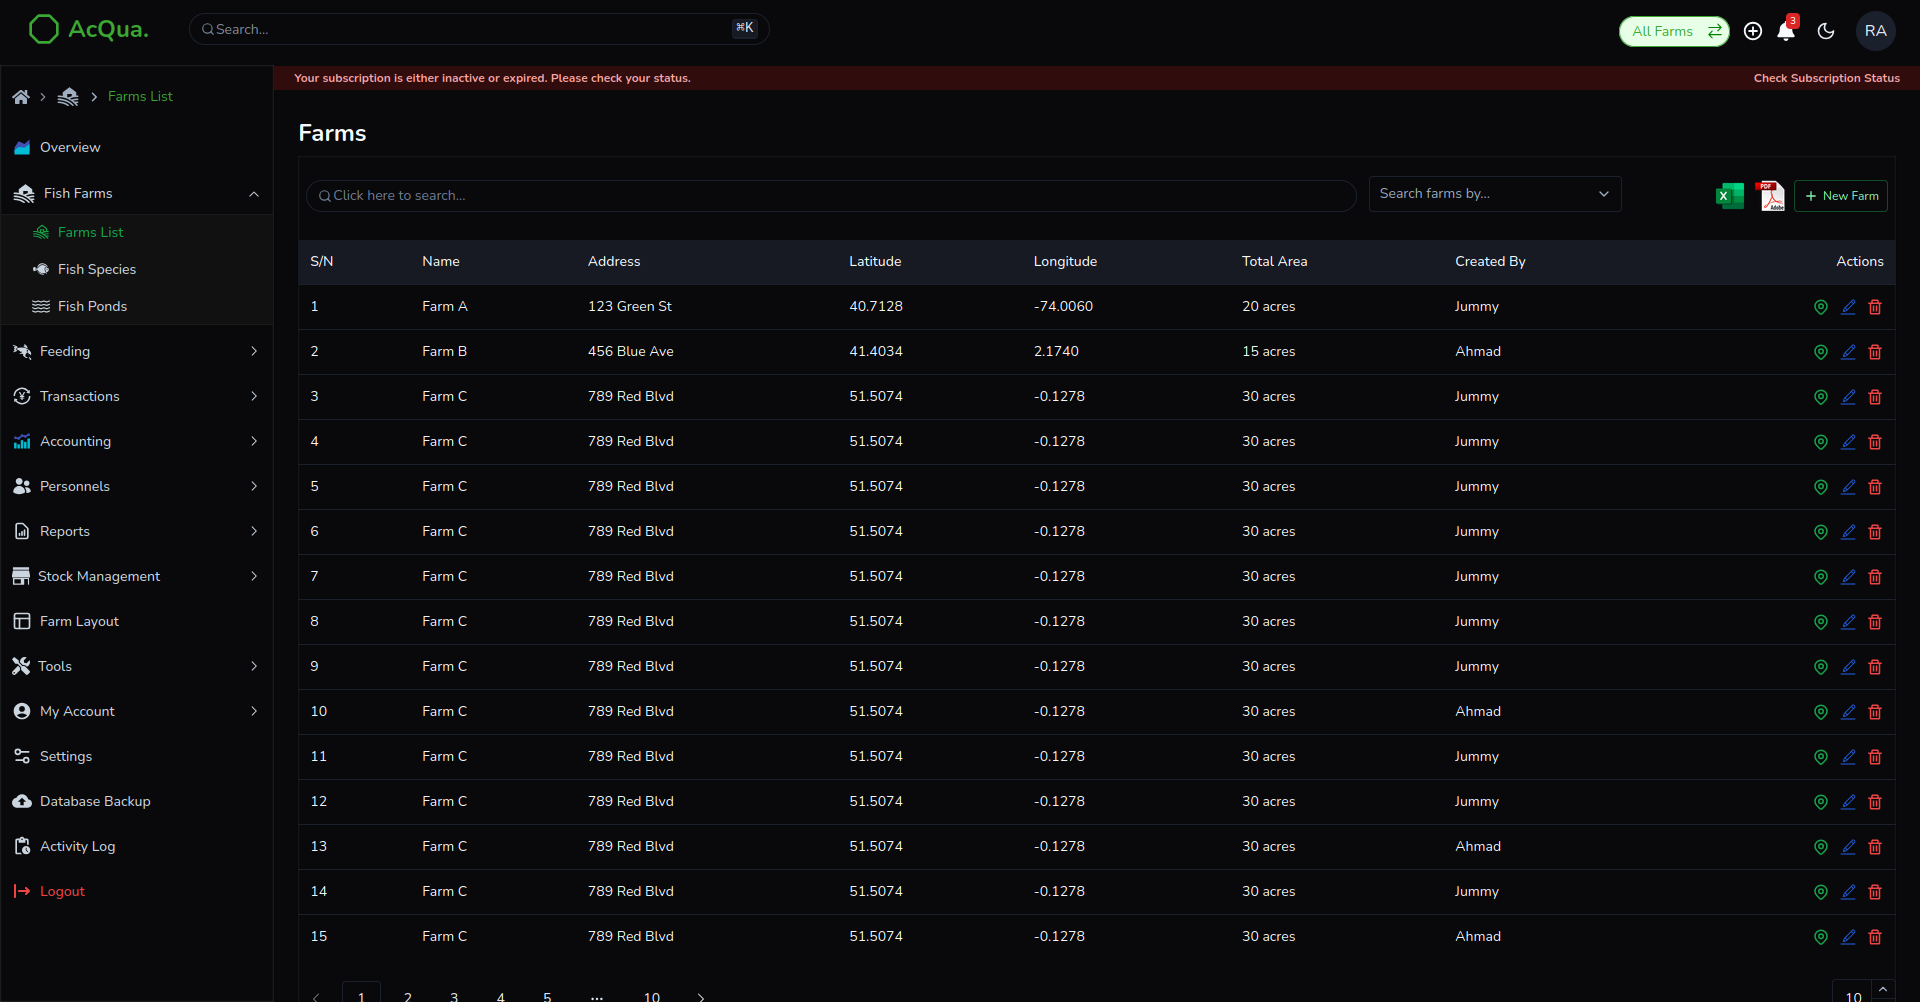The width and height of the screenshot is (1920, 1002).
Task: Open the quick-add plus icon in header
Action: [x=1752, y=31]
